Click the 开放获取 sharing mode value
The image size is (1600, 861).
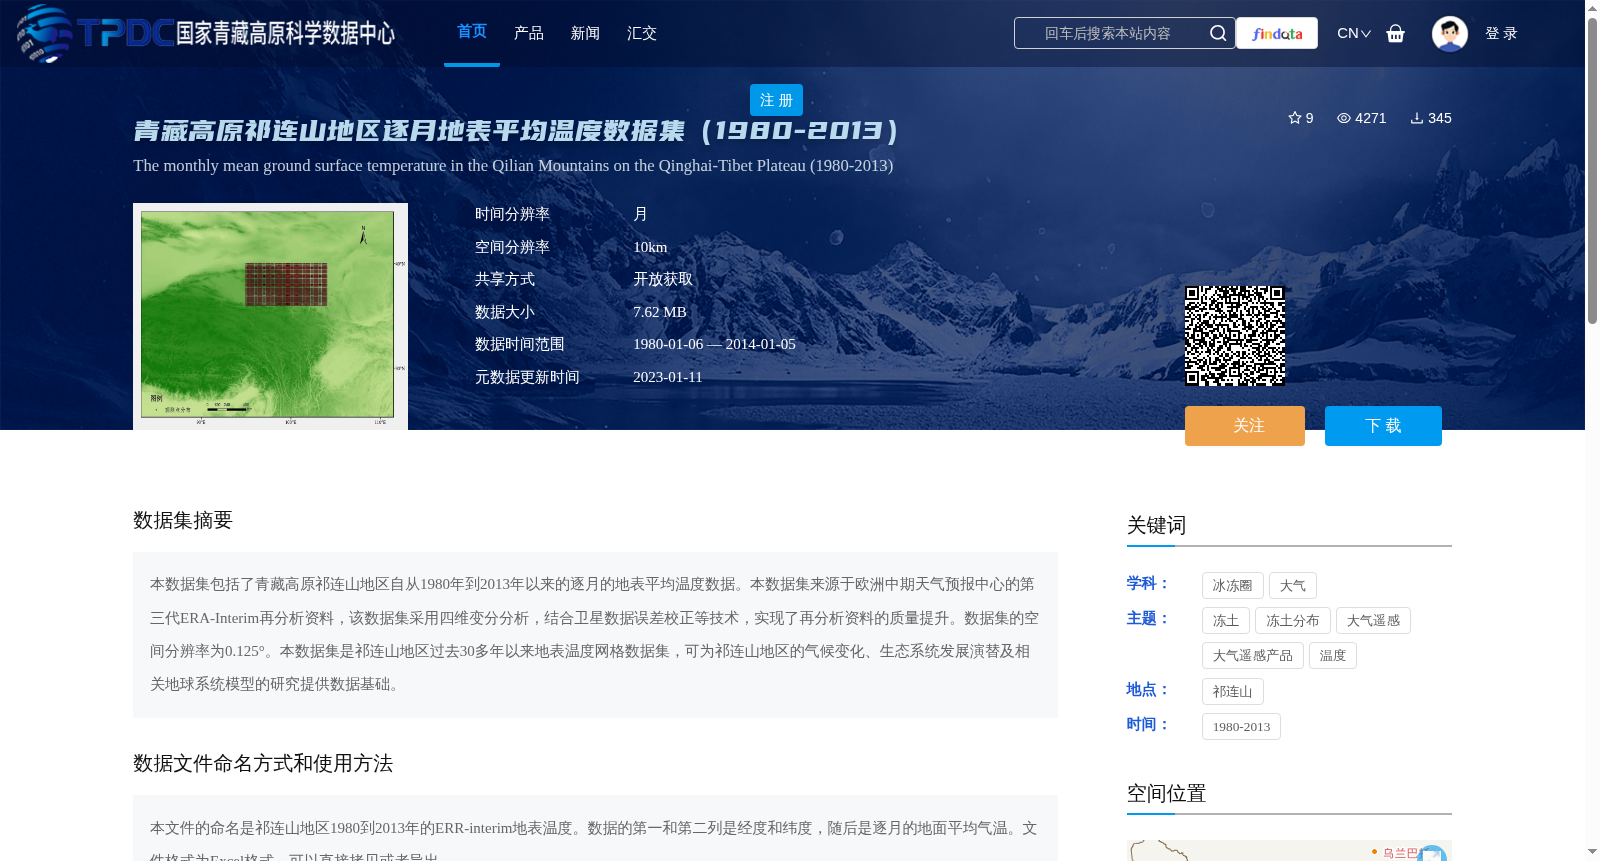(x=663, y=279)
